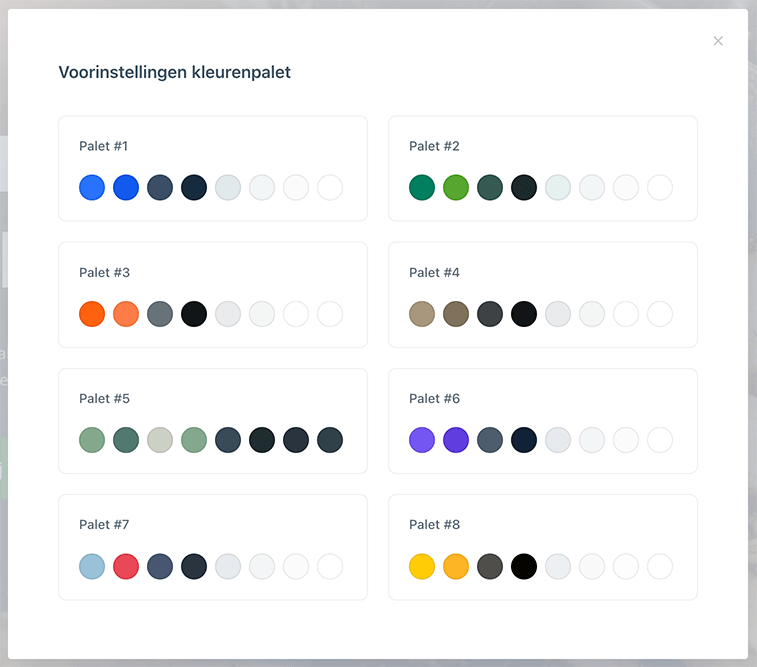Select the lime green swatch in Palet #2
The image size is (757, 667).
pyautogui.click(x=456, y=188)
